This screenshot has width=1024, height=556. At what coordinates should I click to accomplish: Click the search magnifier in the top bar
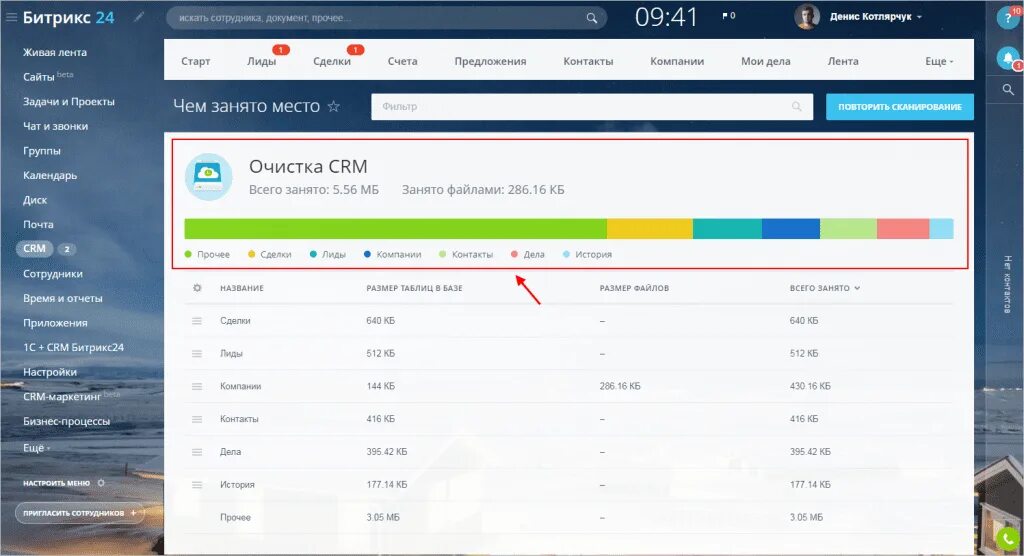592,18
